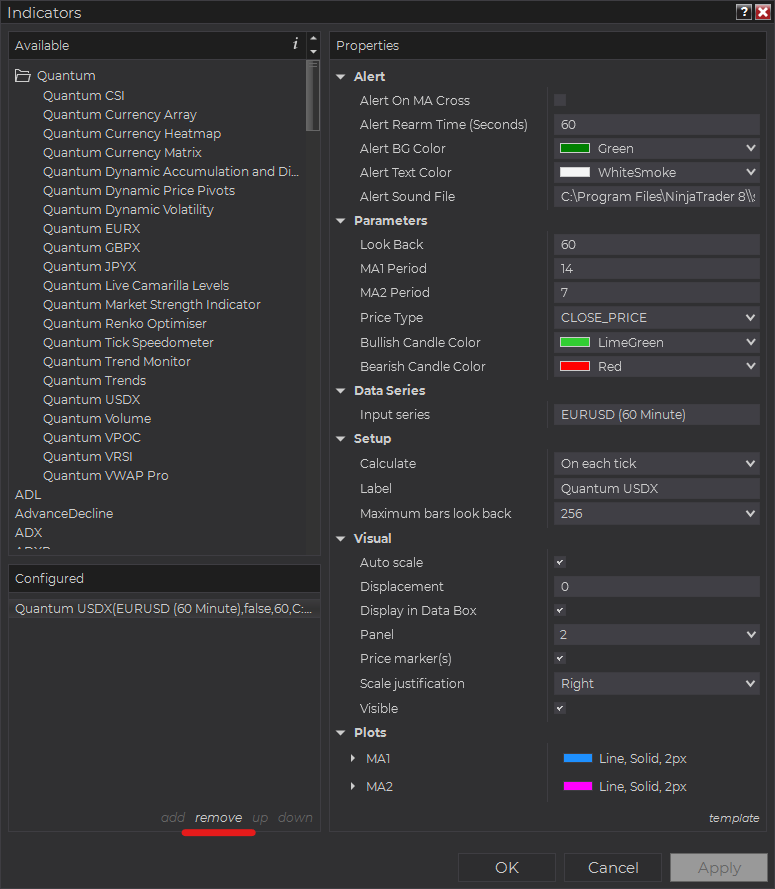
Task: Select Quantum Dynamic Price Pivots
Action: (x=139, y=190)
